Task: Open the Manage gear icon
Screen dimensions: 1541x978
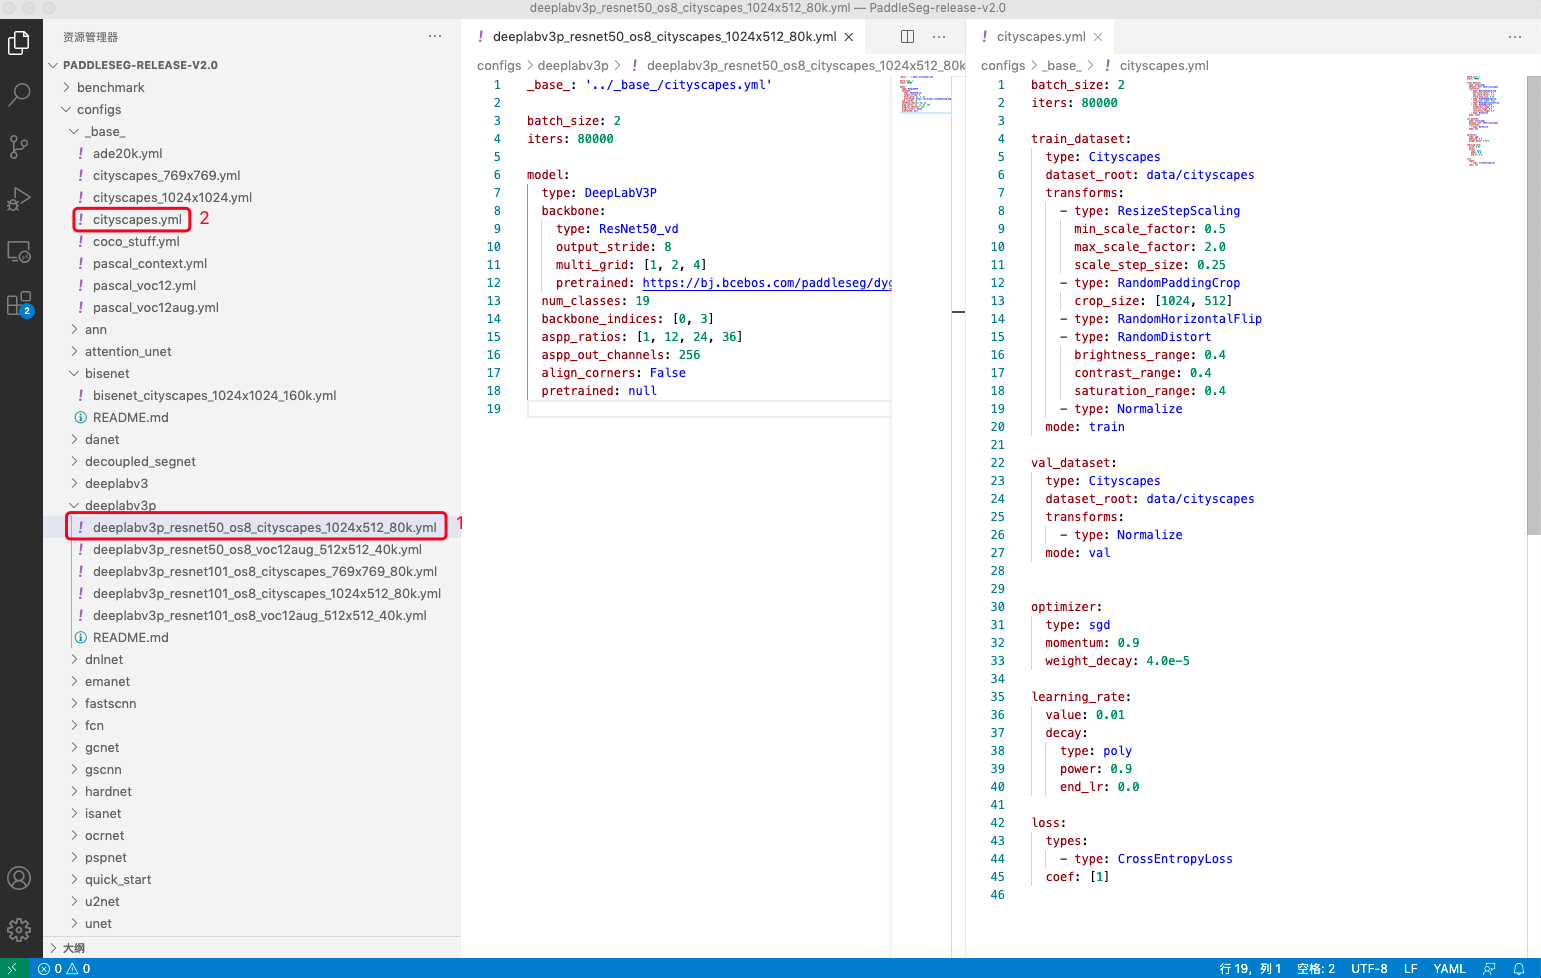Action: [x=19, y=930]
